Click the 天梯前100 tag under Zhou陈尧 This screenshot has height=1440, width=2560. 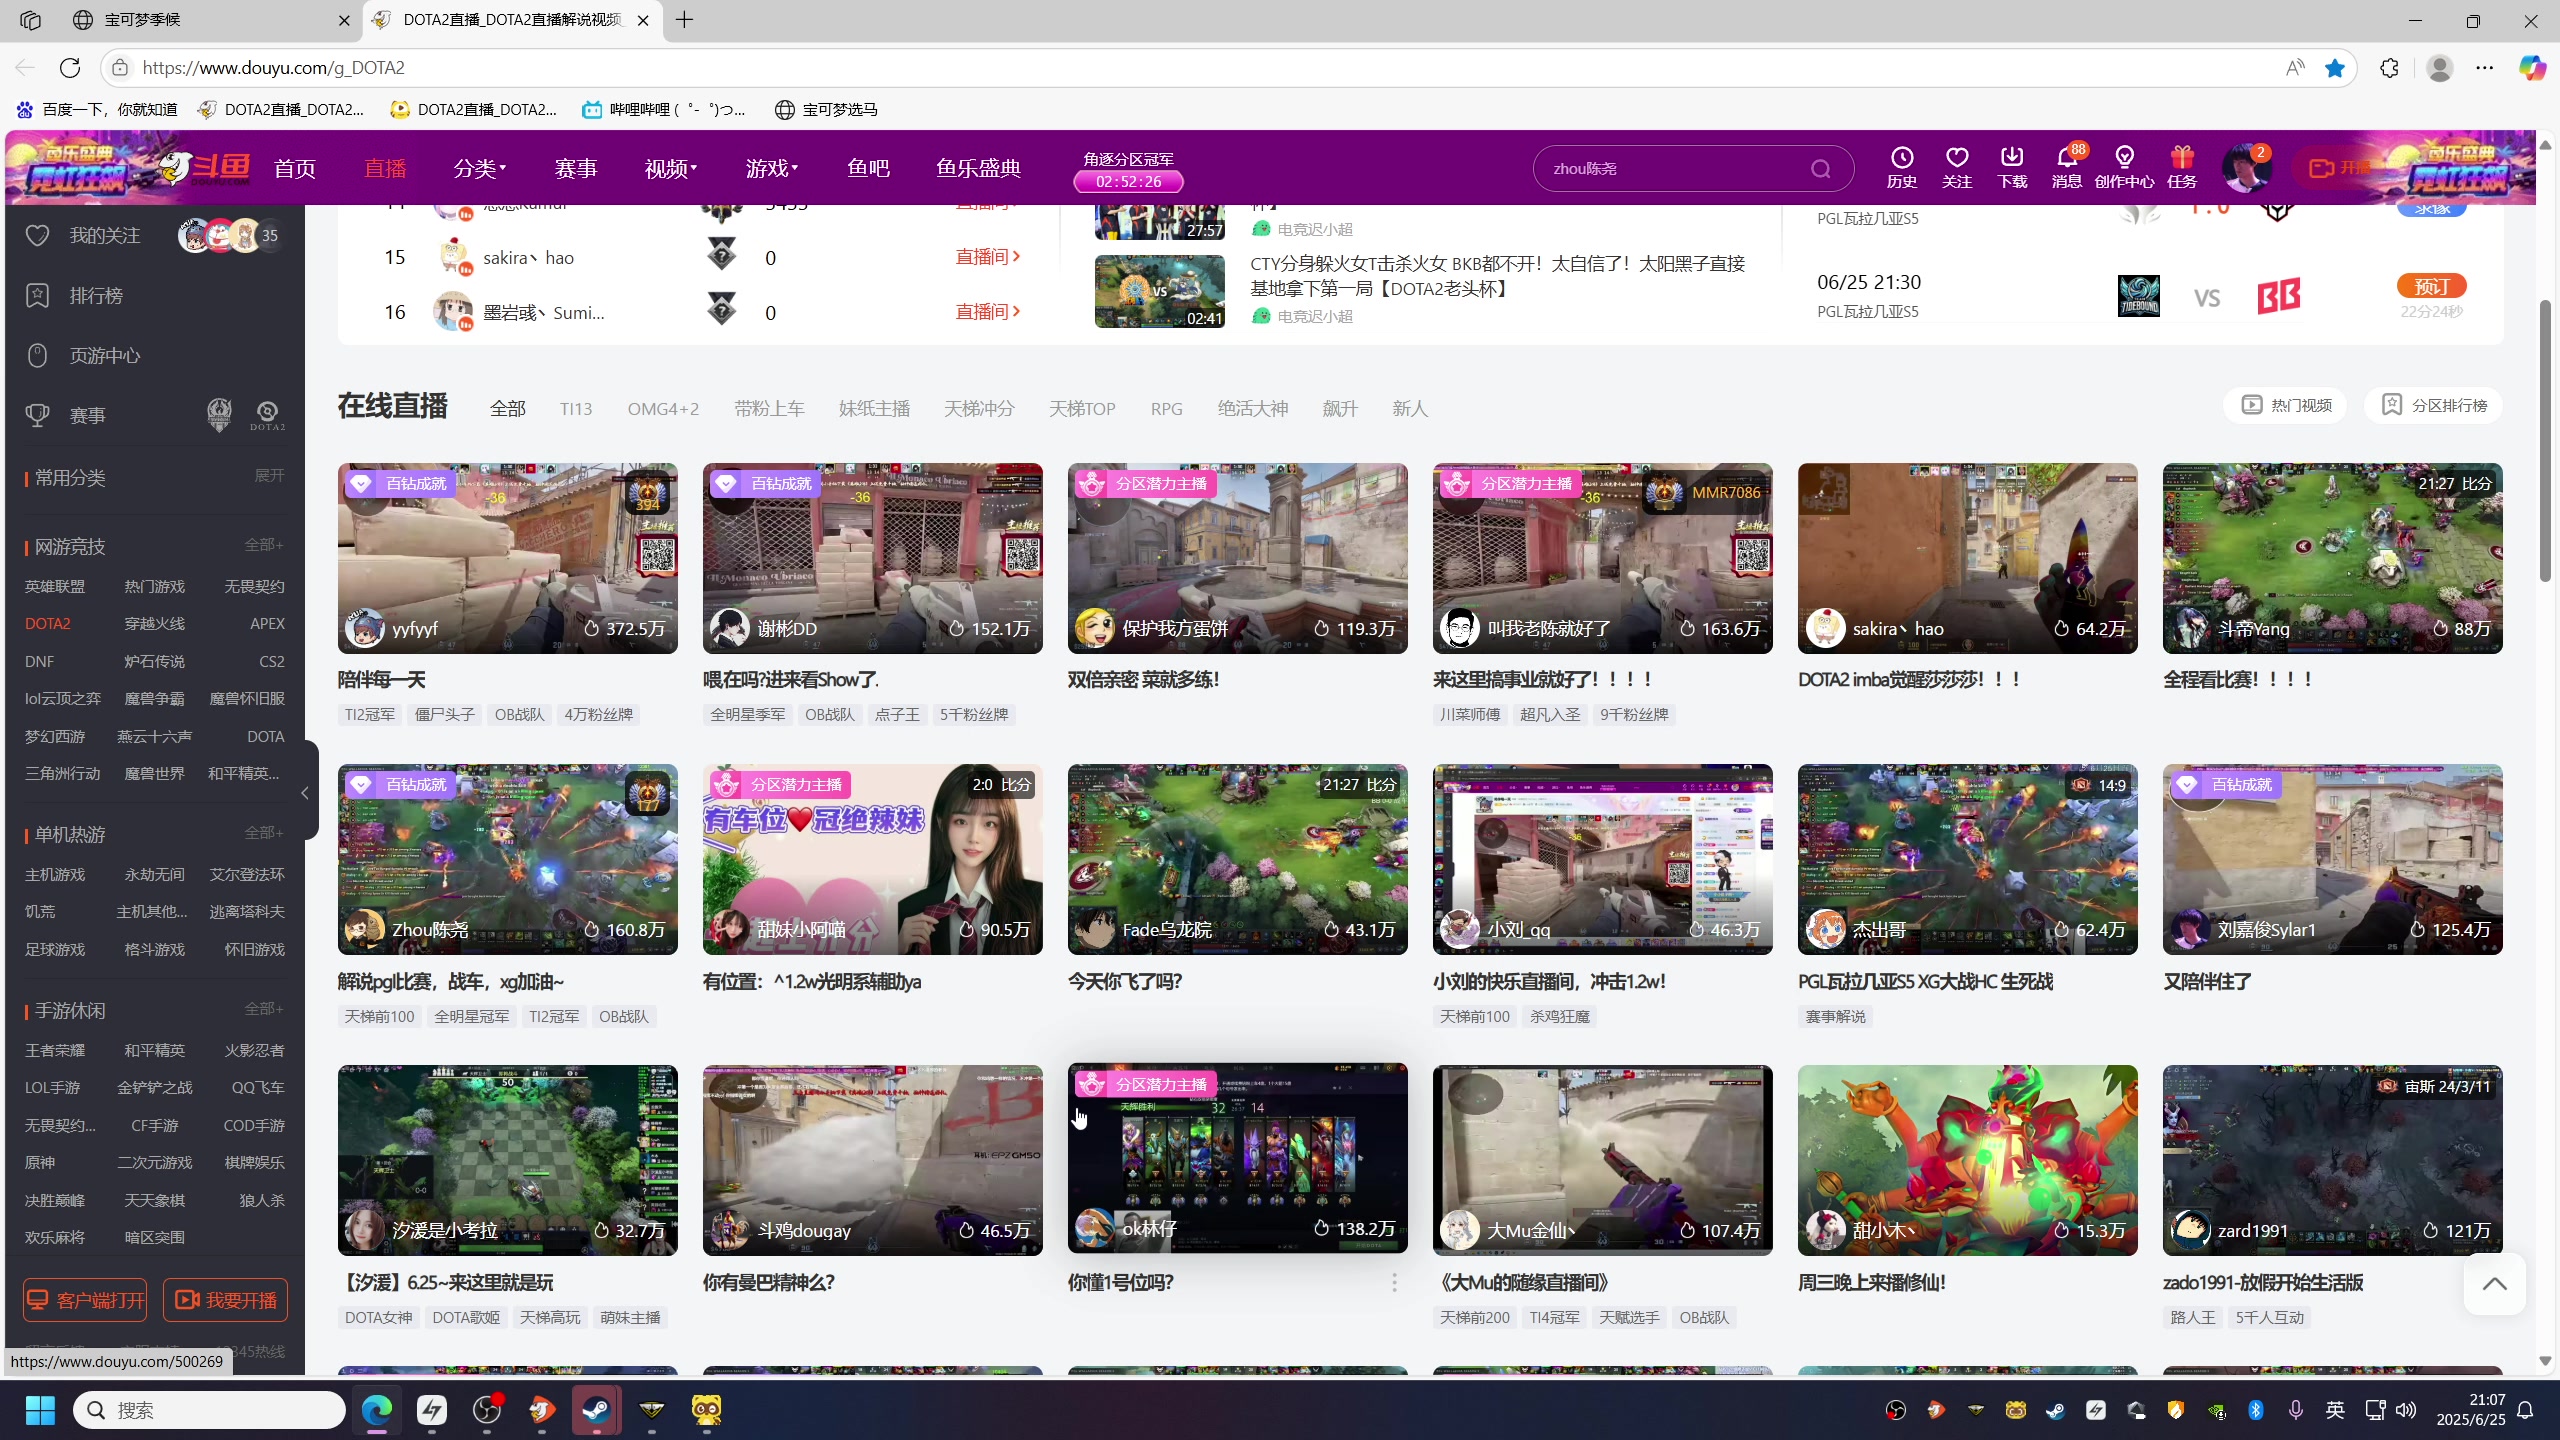(x=379, y=1017)
